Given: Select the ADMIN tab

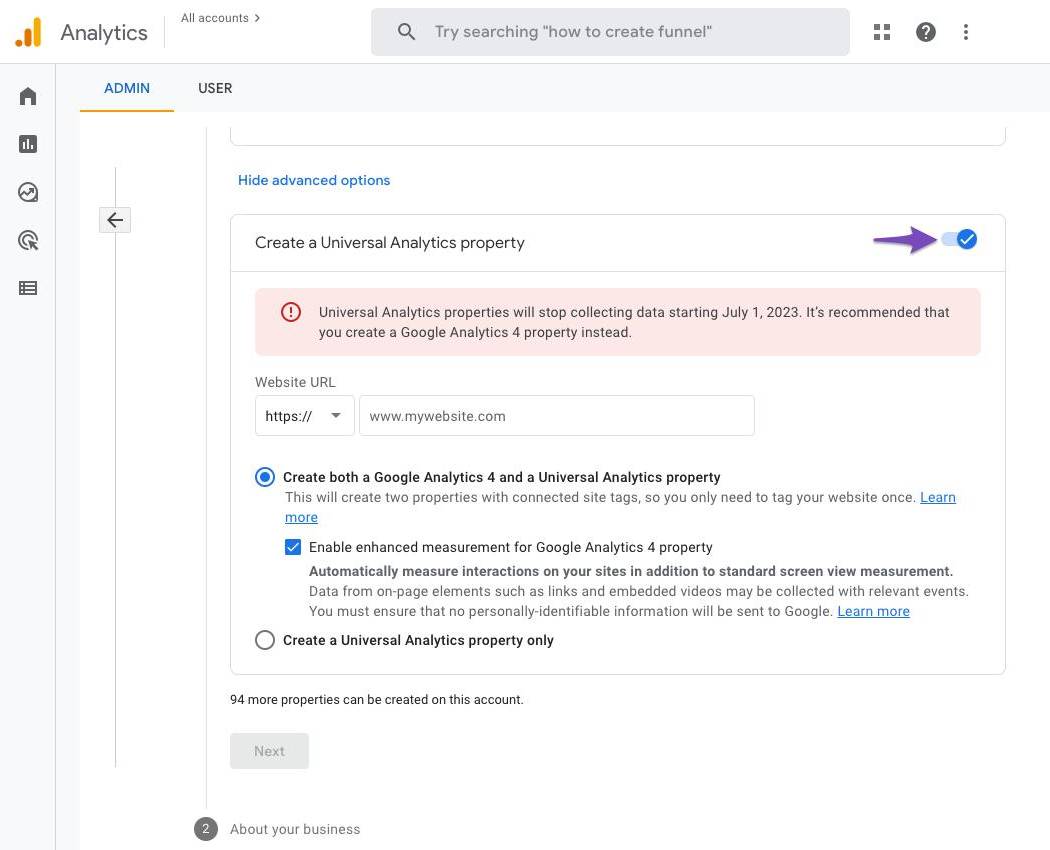Looking at the screenshot, I should coord(127,88).
